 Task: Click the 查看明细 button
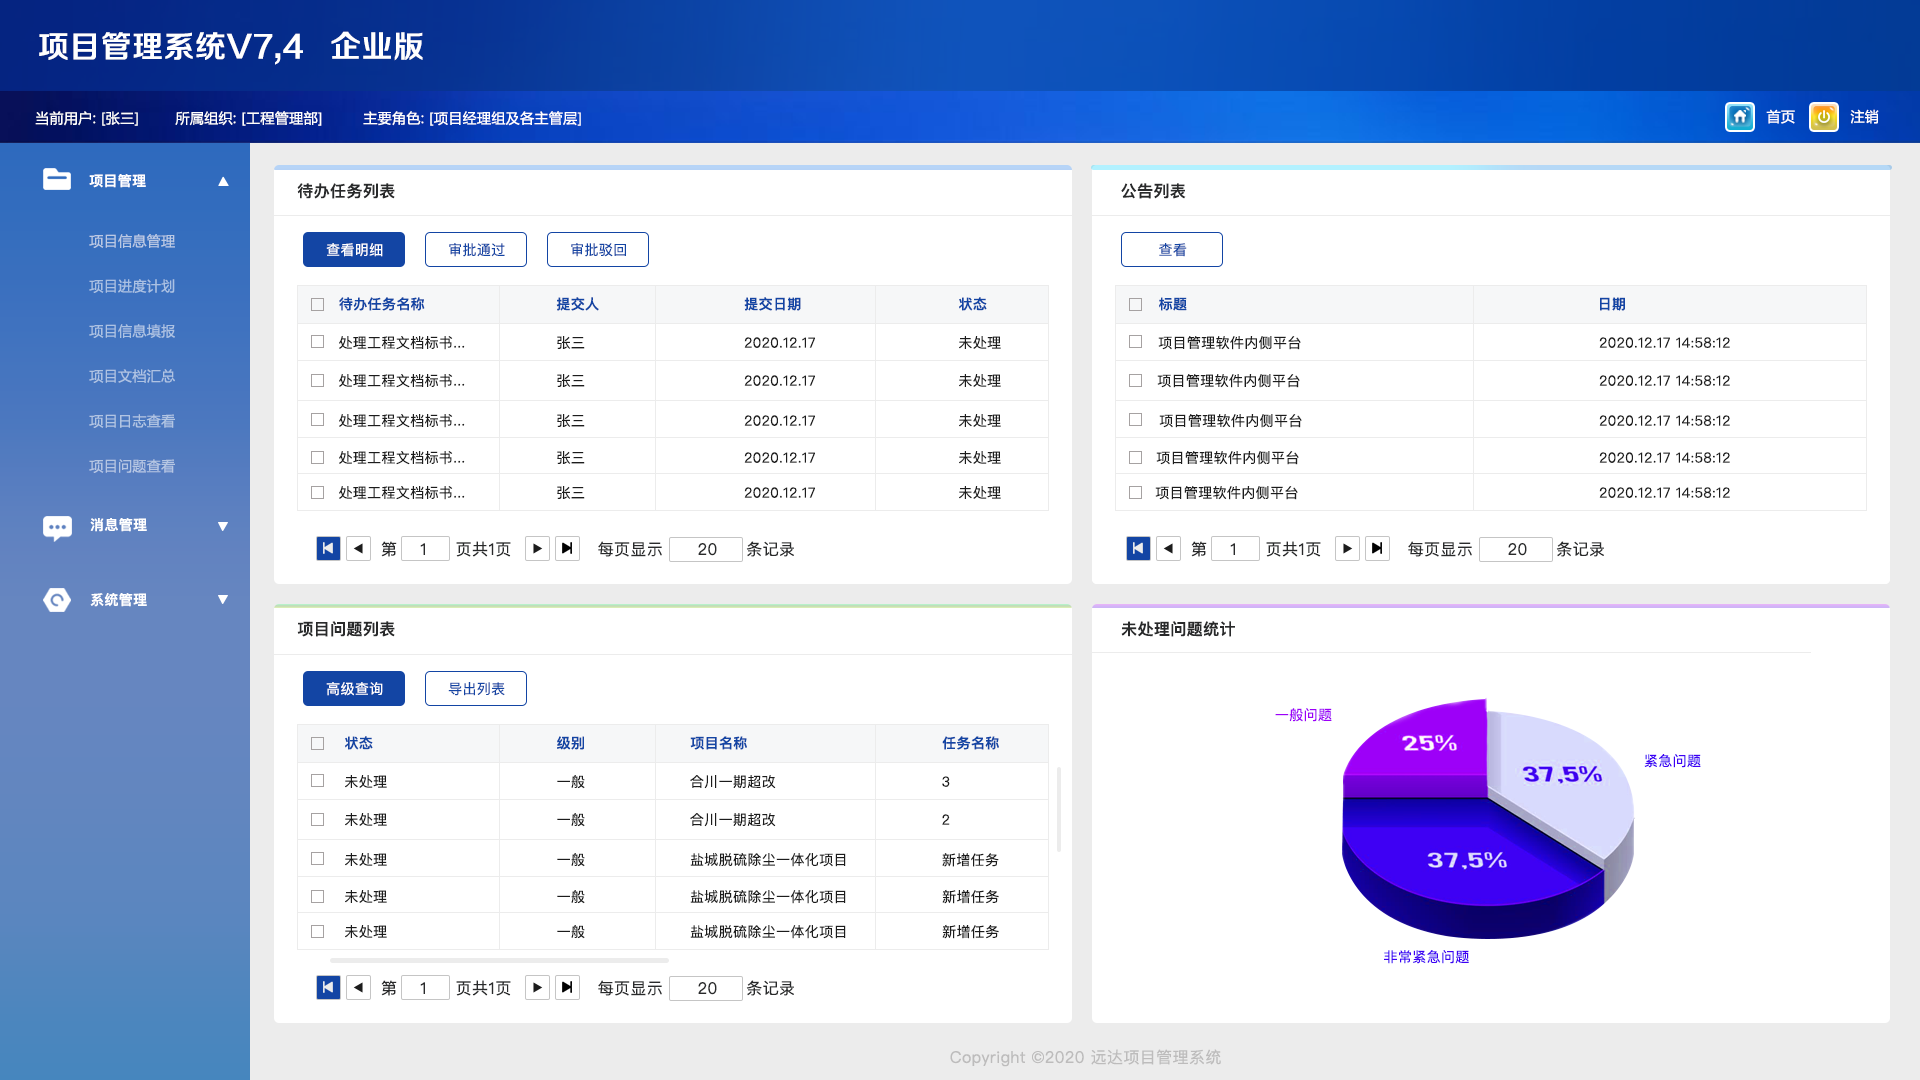click(354, 250)
